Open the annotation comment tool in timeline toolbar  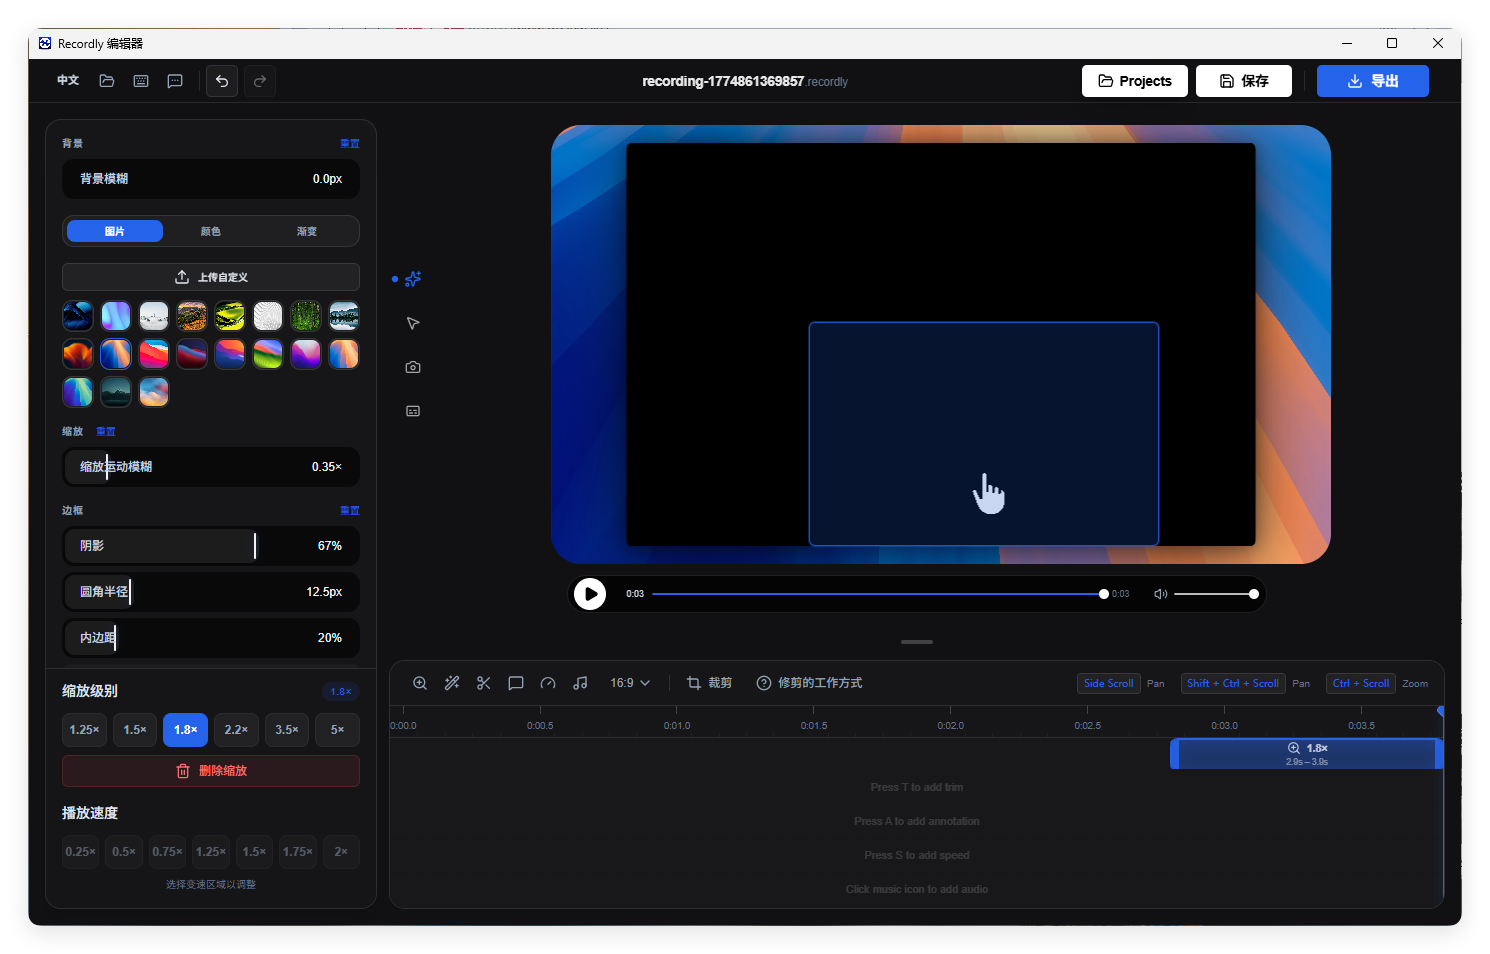point(516,683)
